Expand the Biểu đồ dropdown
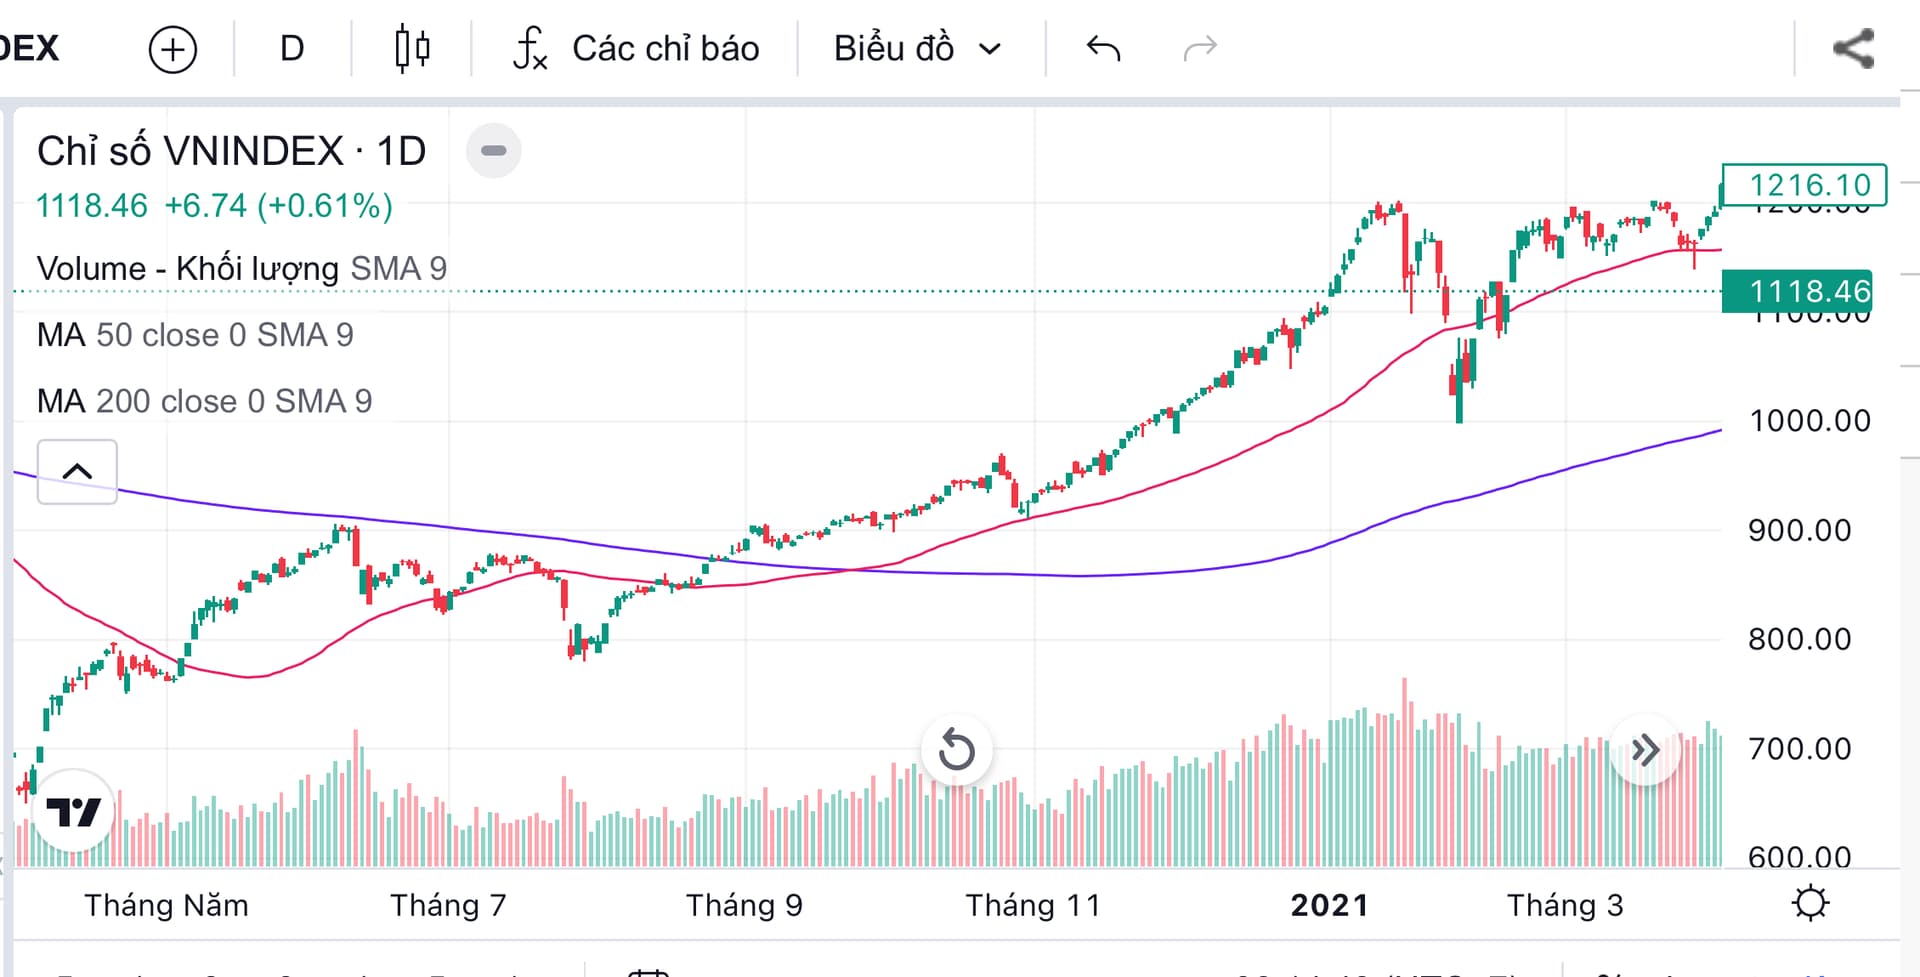 coord(916,49)
